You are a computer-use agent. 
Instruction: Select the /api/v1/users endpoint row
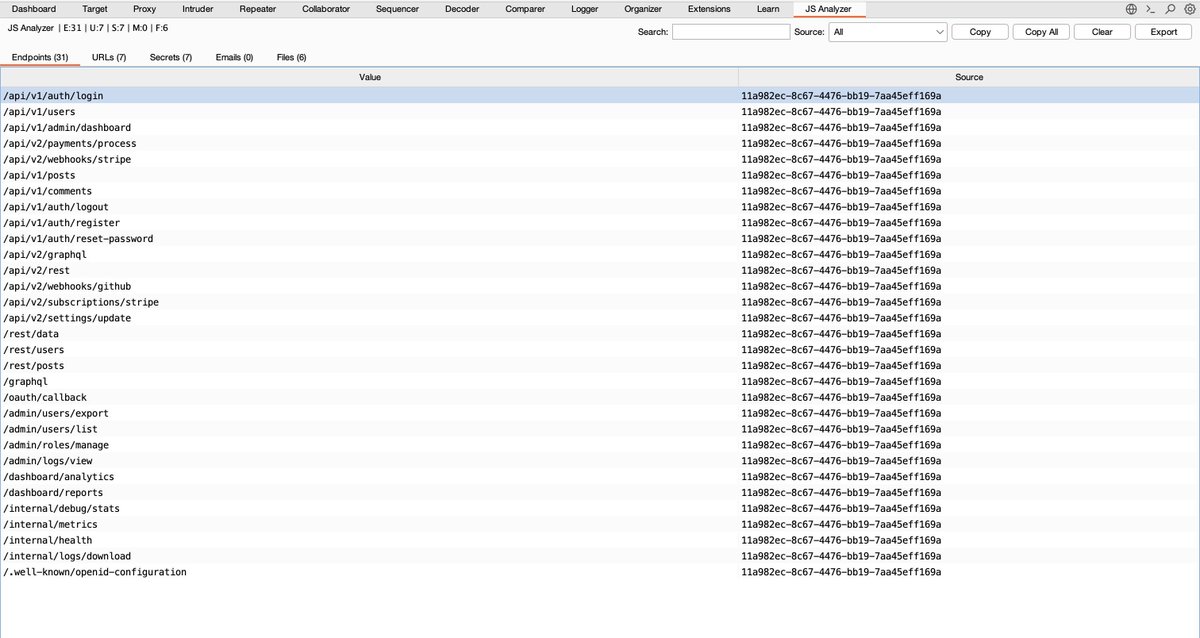click(600, 112)
